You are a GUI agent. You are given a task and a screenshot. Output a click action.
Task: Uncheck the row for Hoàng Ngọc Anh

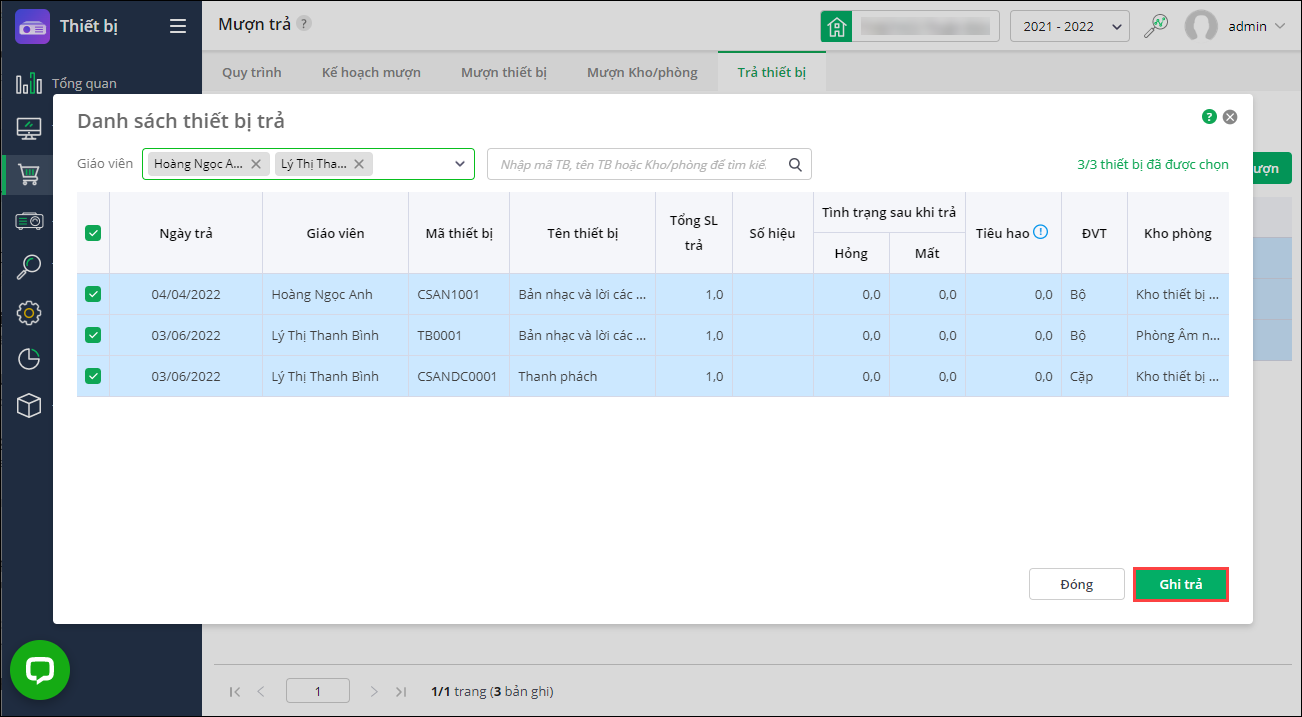(93, 294)
